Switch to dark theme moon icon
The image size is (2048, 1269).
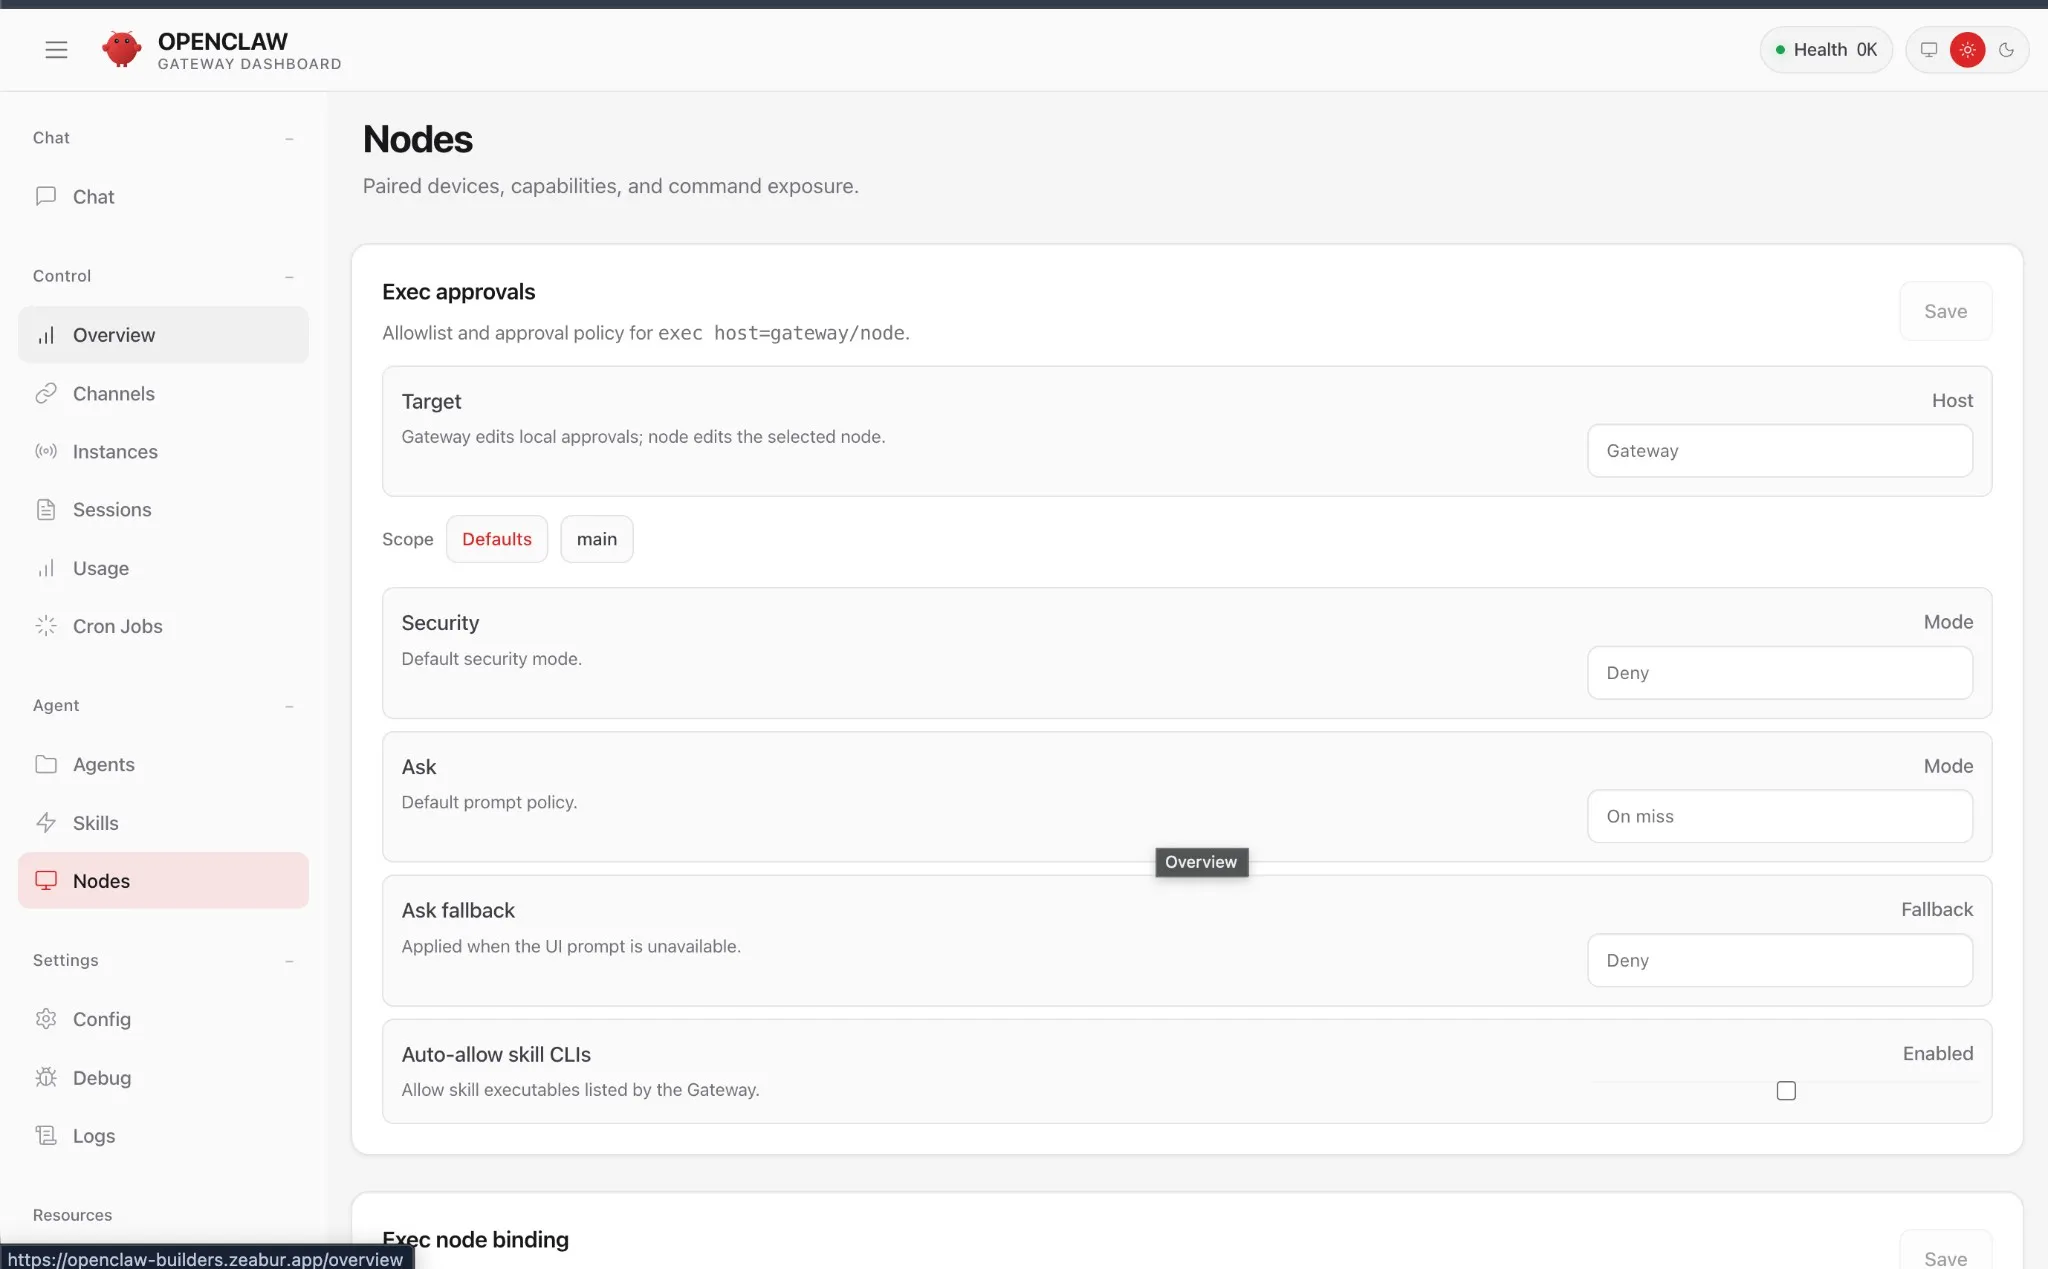pyautogui.click(x=2006, y=50)
